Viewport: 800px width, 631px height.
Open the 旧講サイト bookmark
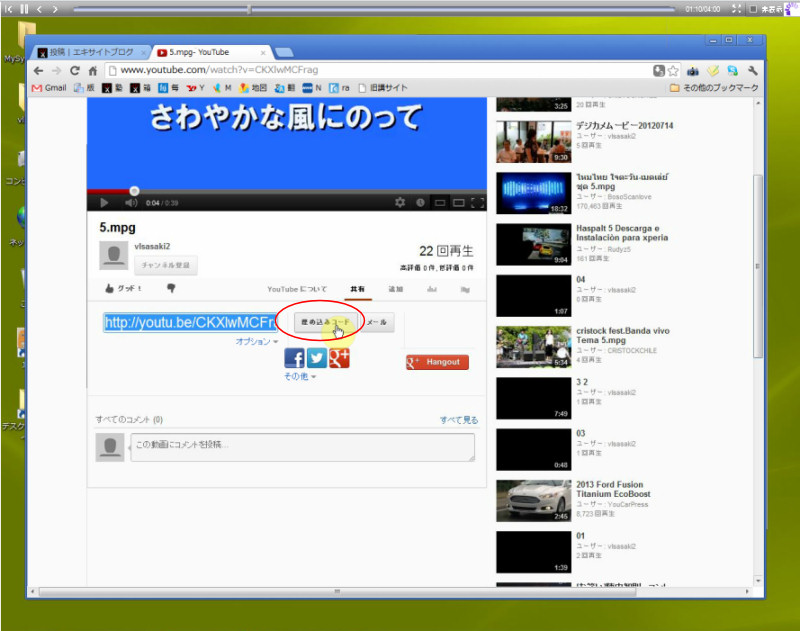point(383,88)
